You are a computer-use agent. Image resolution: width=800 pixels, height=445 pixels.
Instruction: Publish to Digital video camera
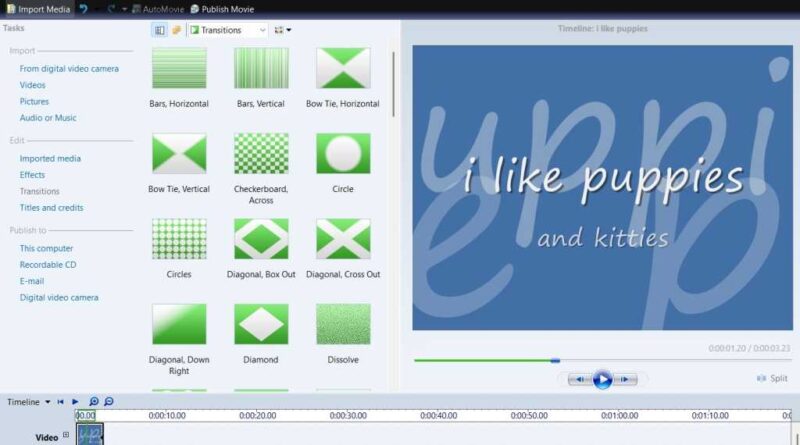(x=59, y=297)
